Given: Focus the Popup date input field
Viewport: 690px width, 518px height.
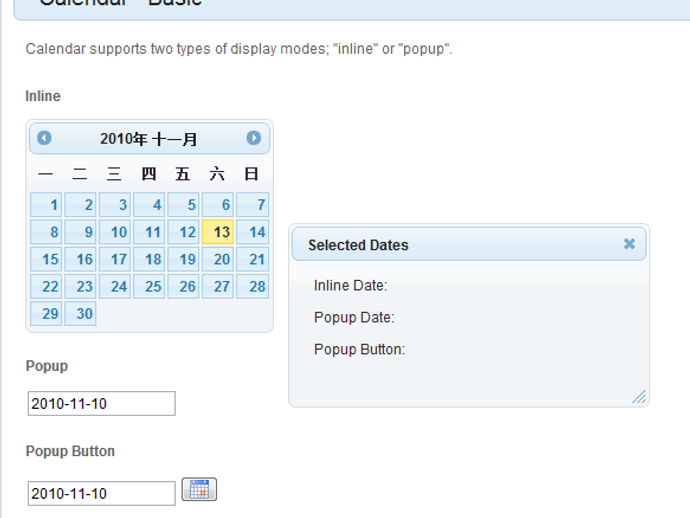Looking at the screenshot, I should pos(102,404).
